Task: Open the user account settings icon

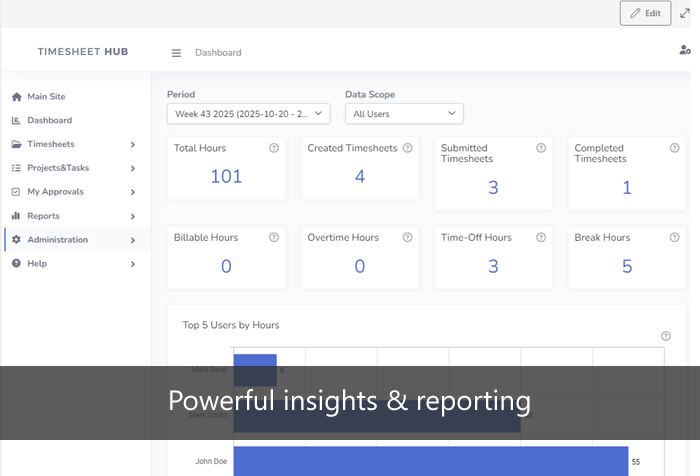Action: (685, 50)
